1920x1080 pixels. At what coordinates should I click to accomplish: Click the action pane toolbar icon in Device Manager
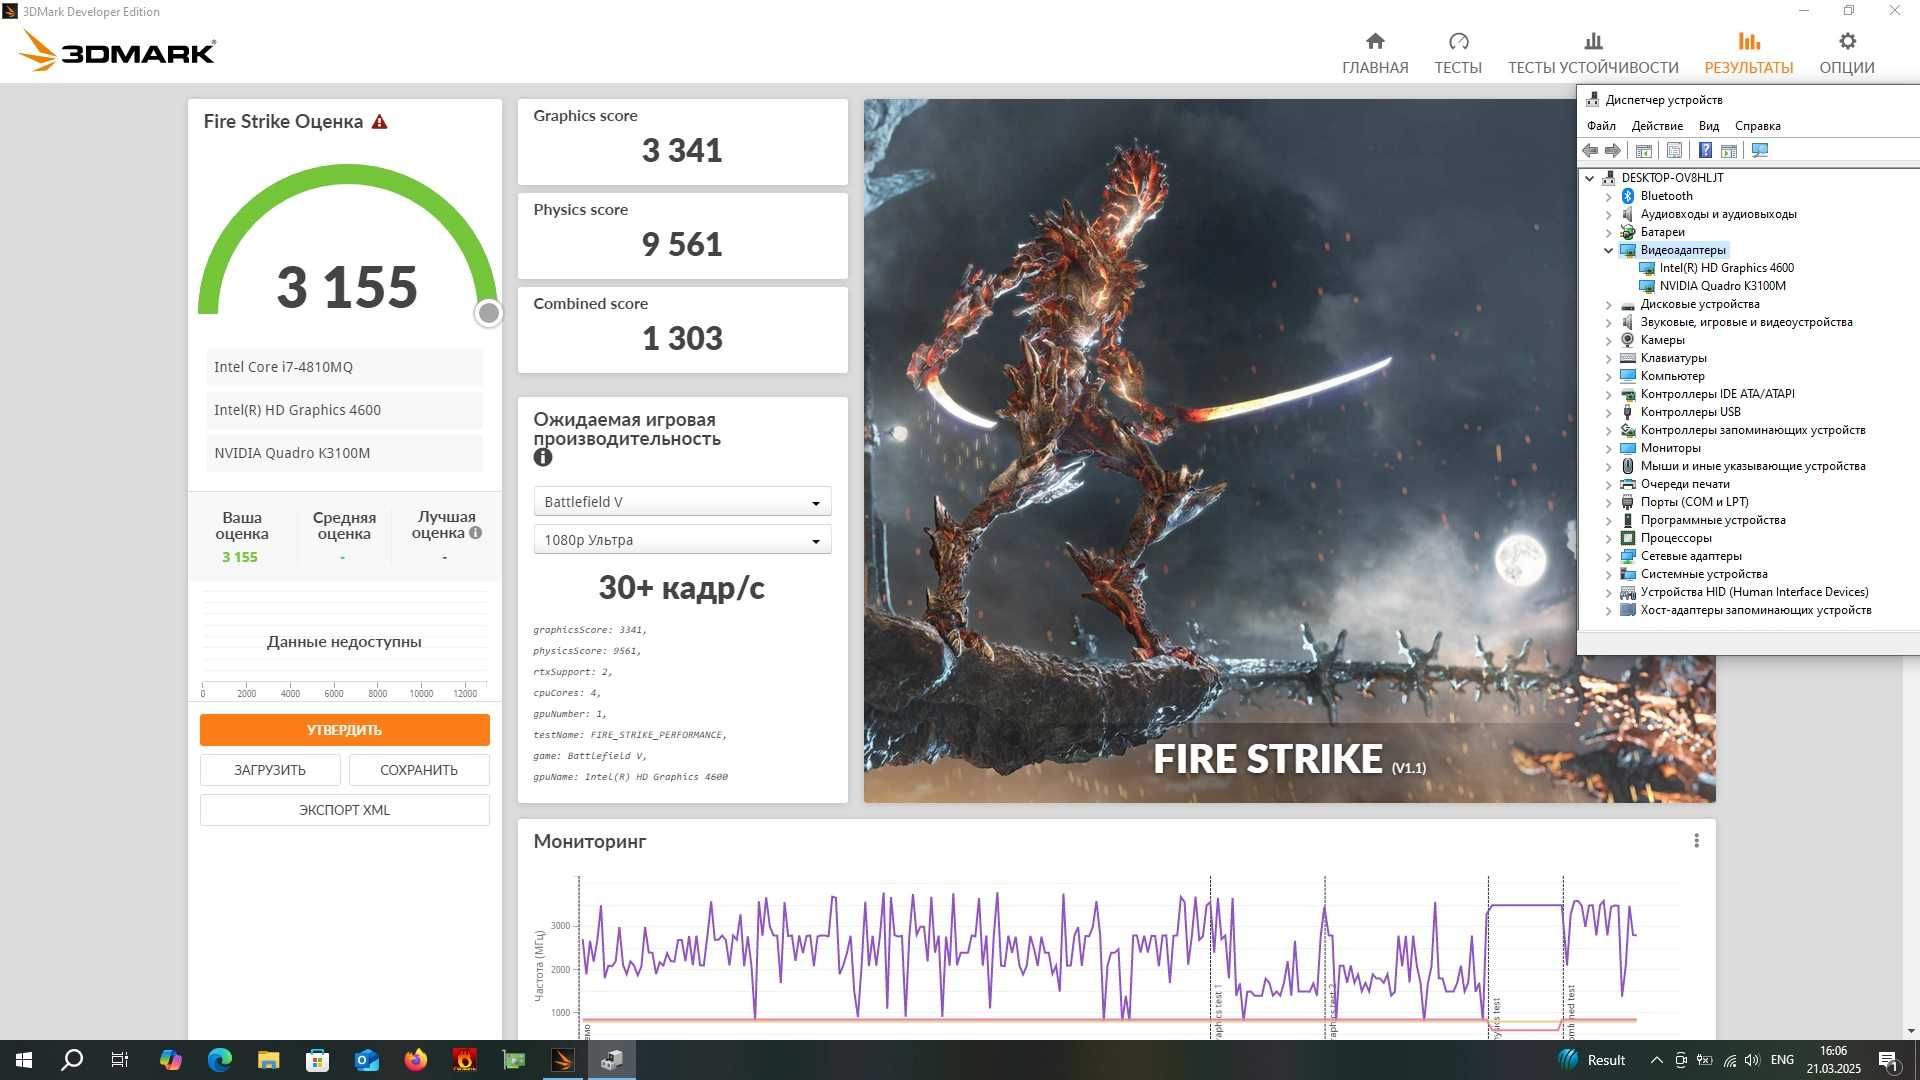(x=1728, y=151)
